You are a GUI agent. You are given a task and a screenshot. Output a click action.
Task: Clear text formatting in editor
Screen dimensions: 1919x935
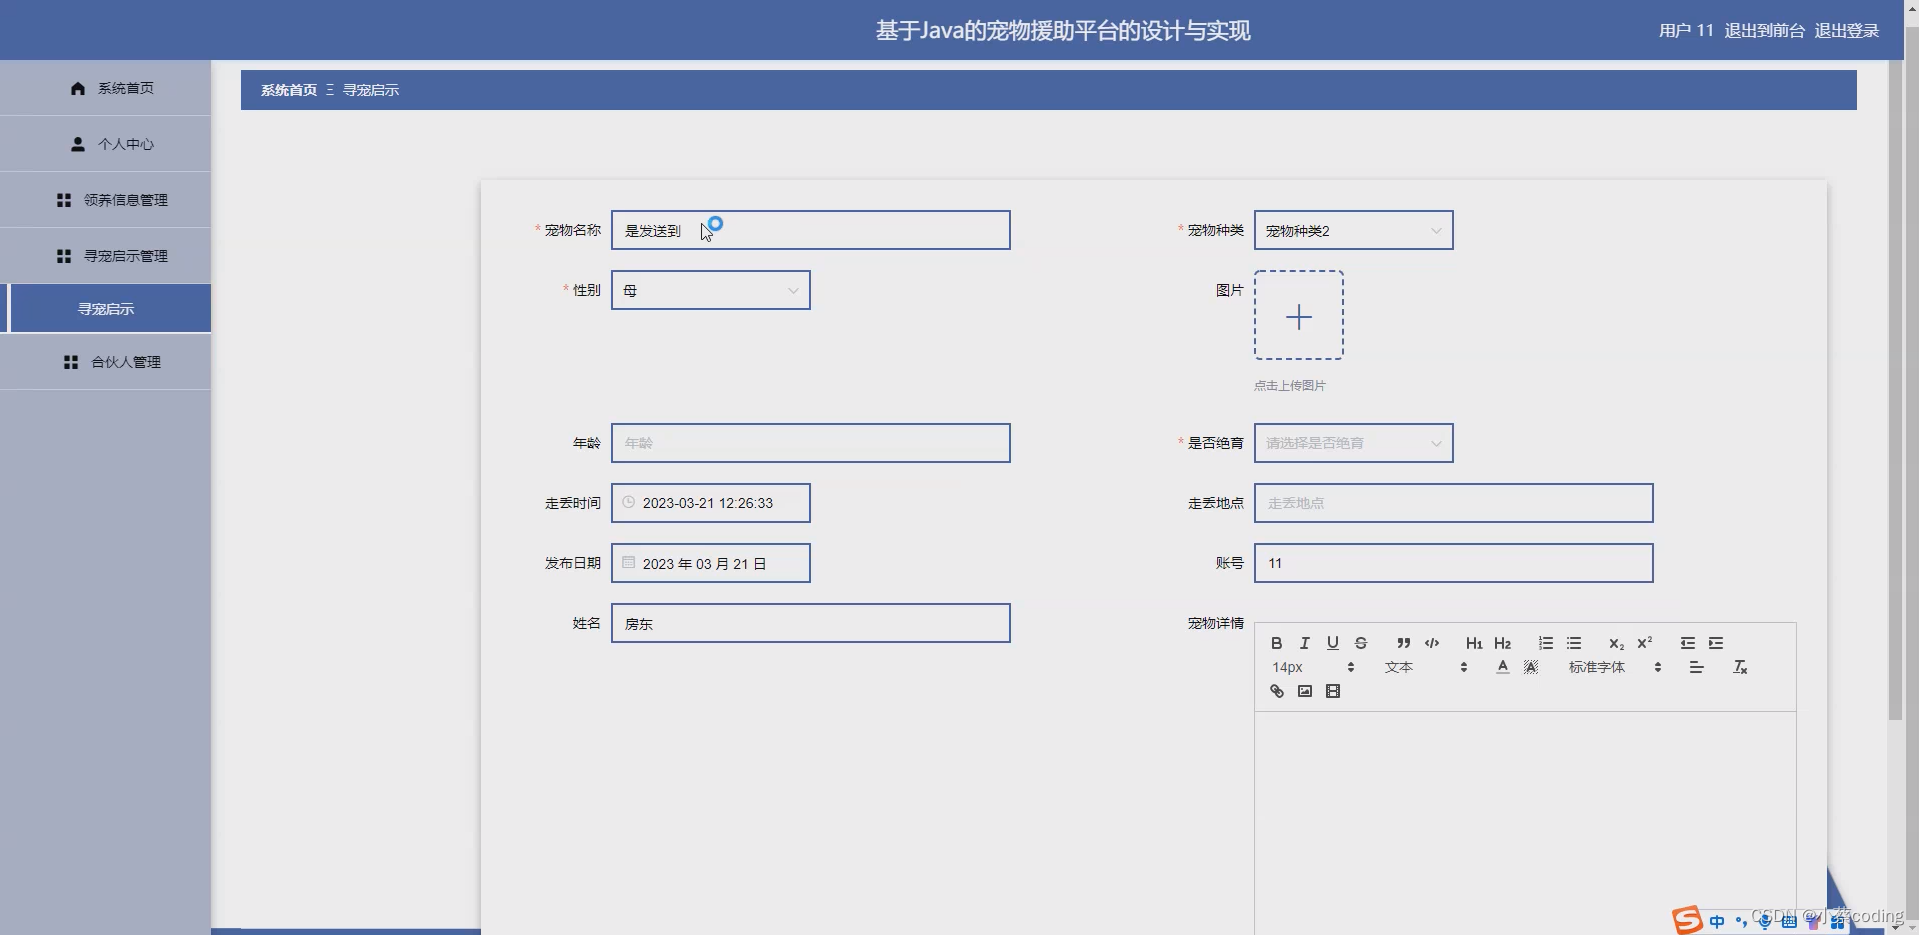1739,667
